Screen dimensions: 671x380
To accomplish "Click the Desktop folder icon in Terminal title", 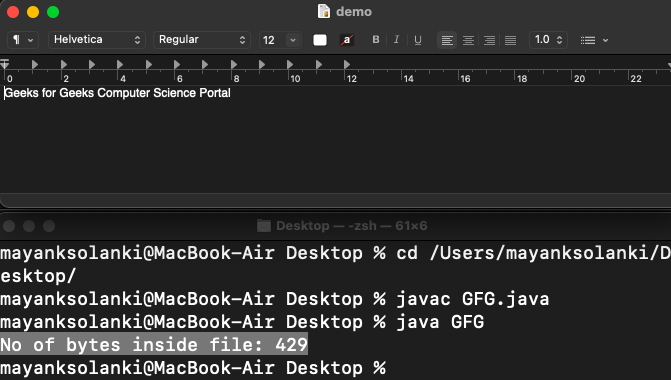I will coord(264,226).
